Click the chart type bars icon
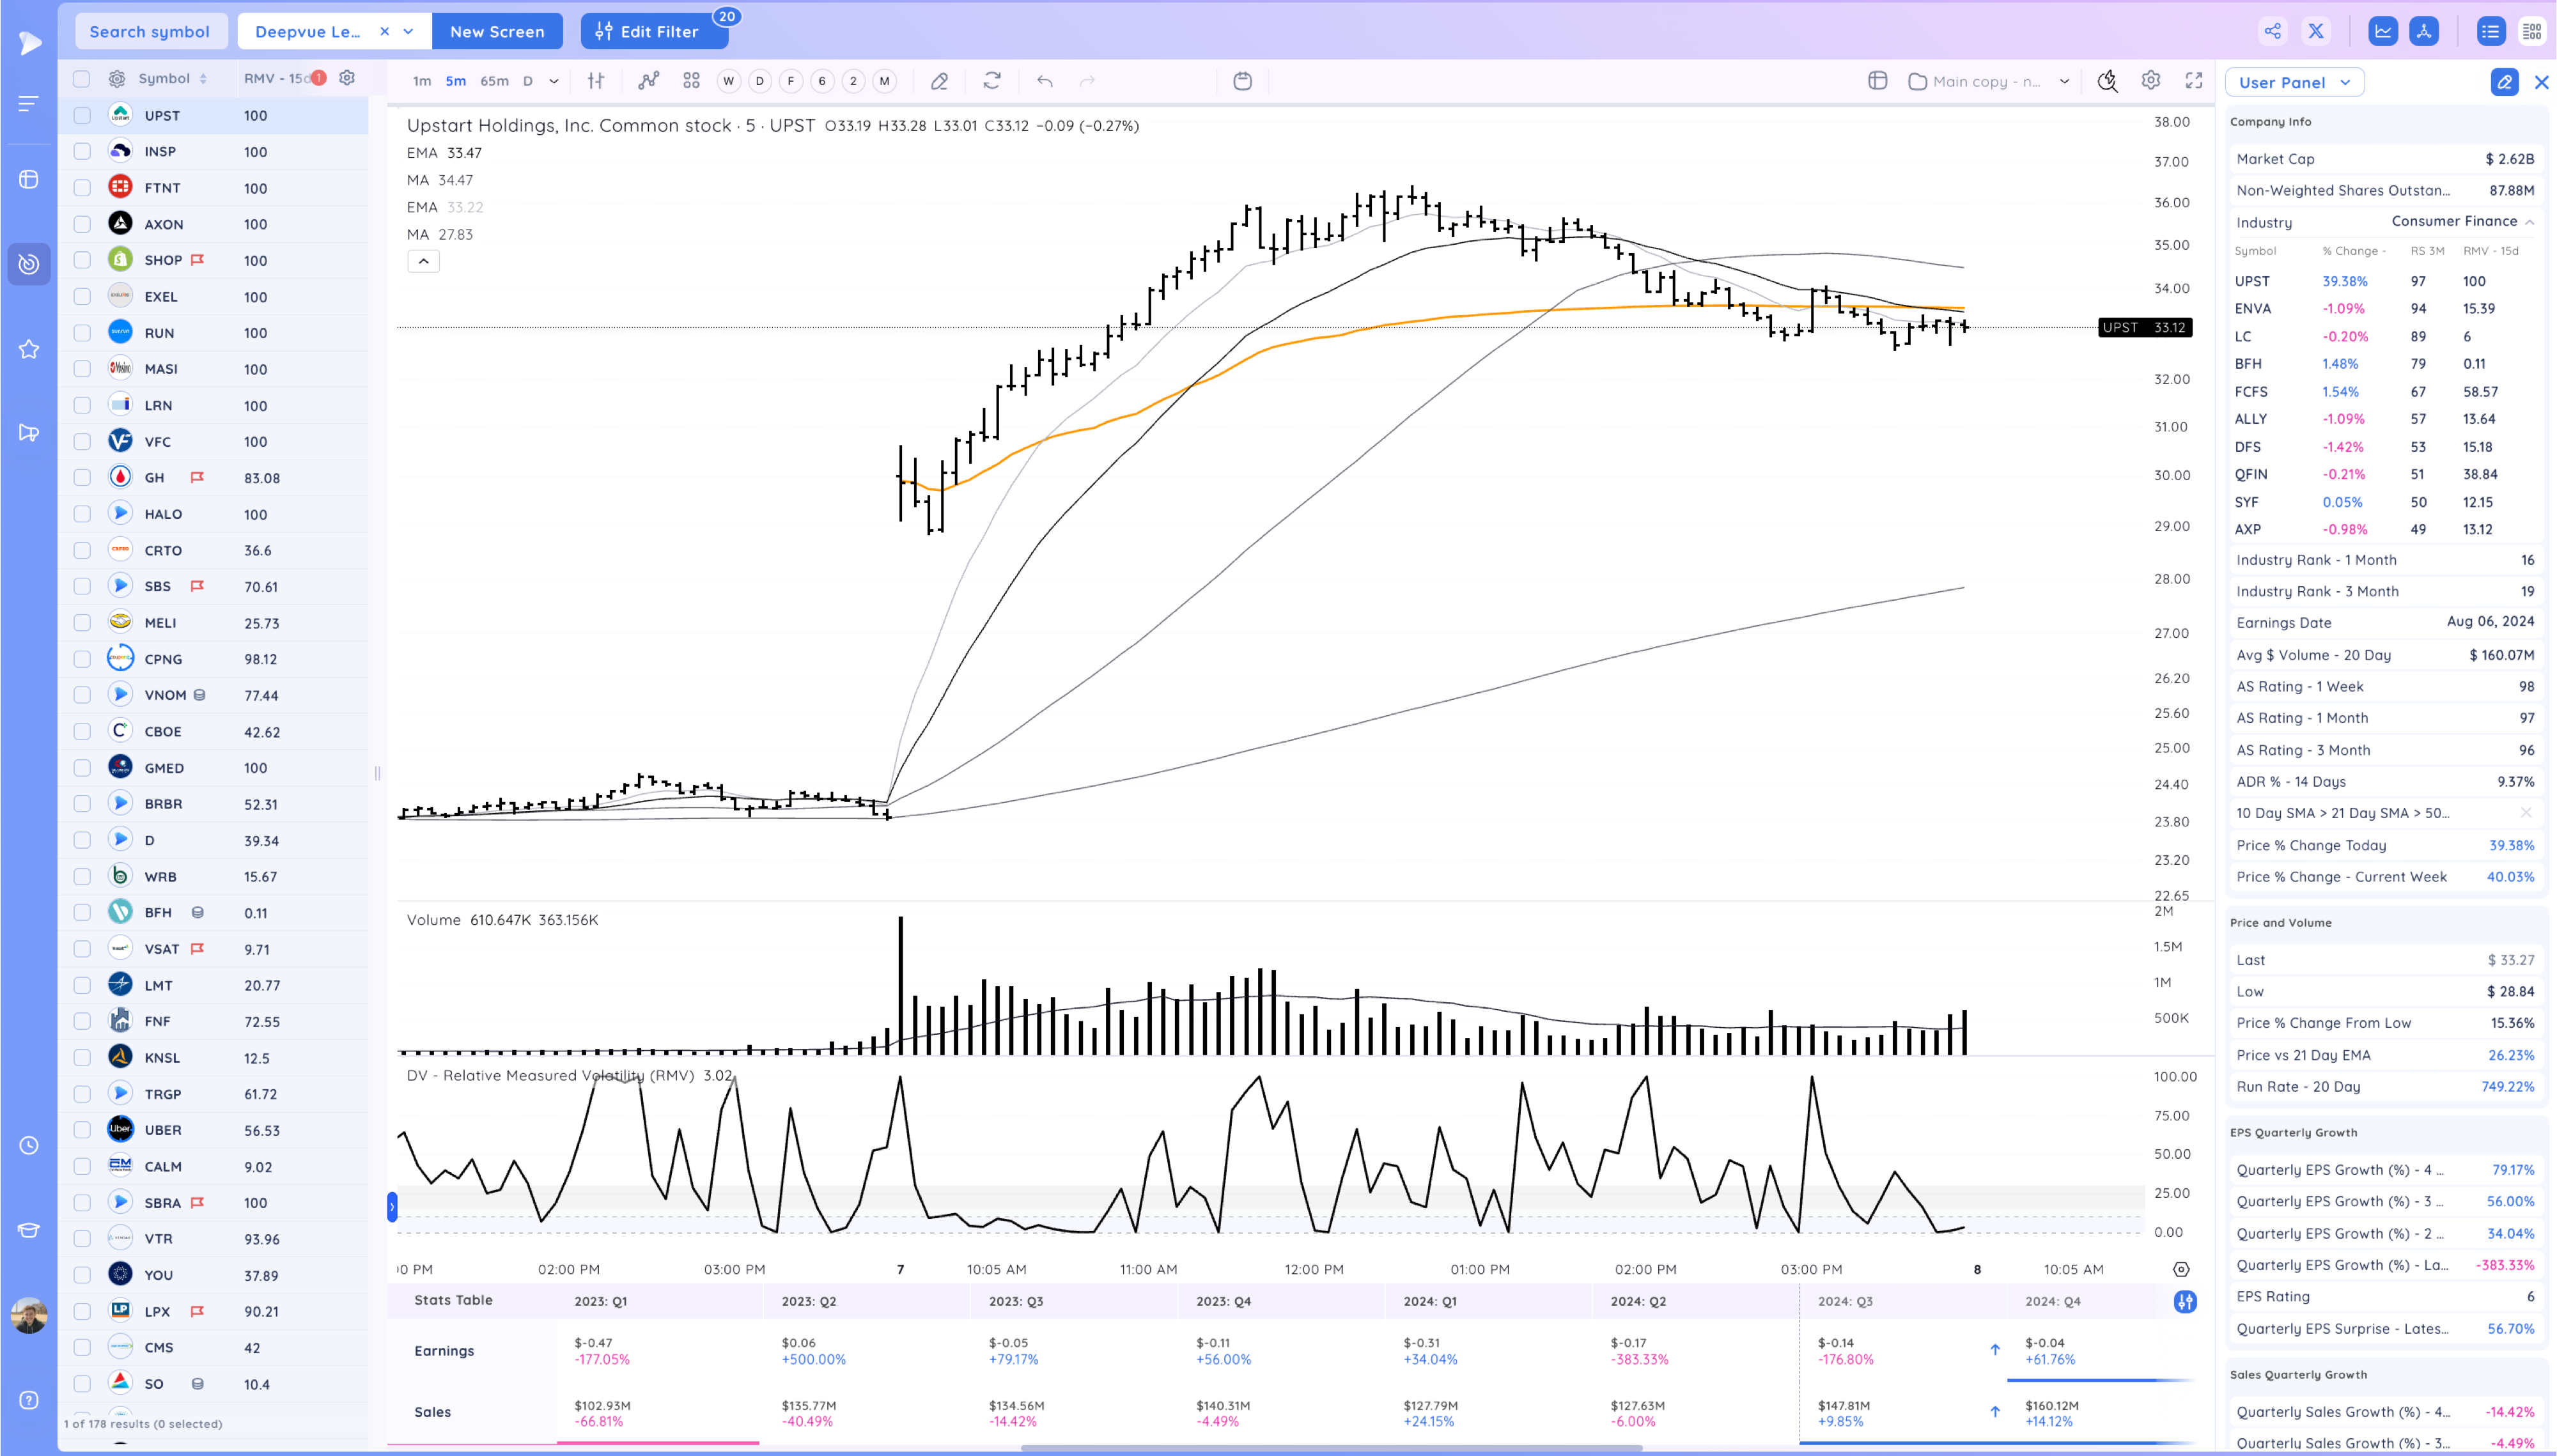 click(x=596, y=81)
